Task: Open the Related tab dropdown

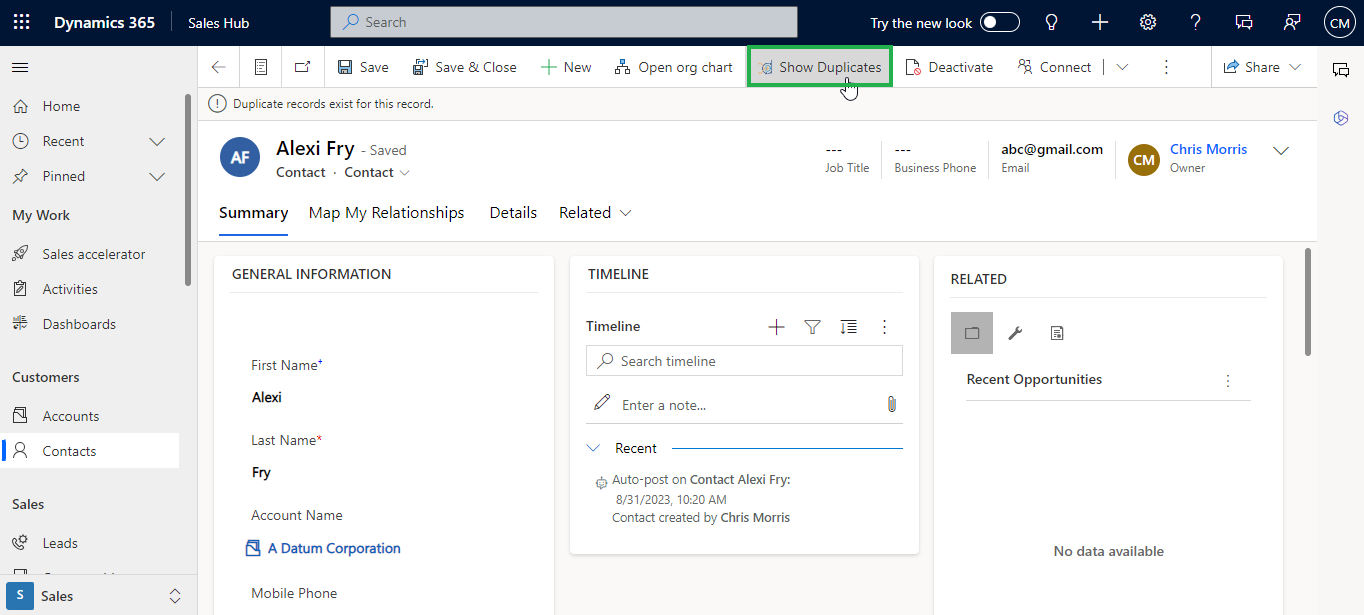Action: click(595, 213)
